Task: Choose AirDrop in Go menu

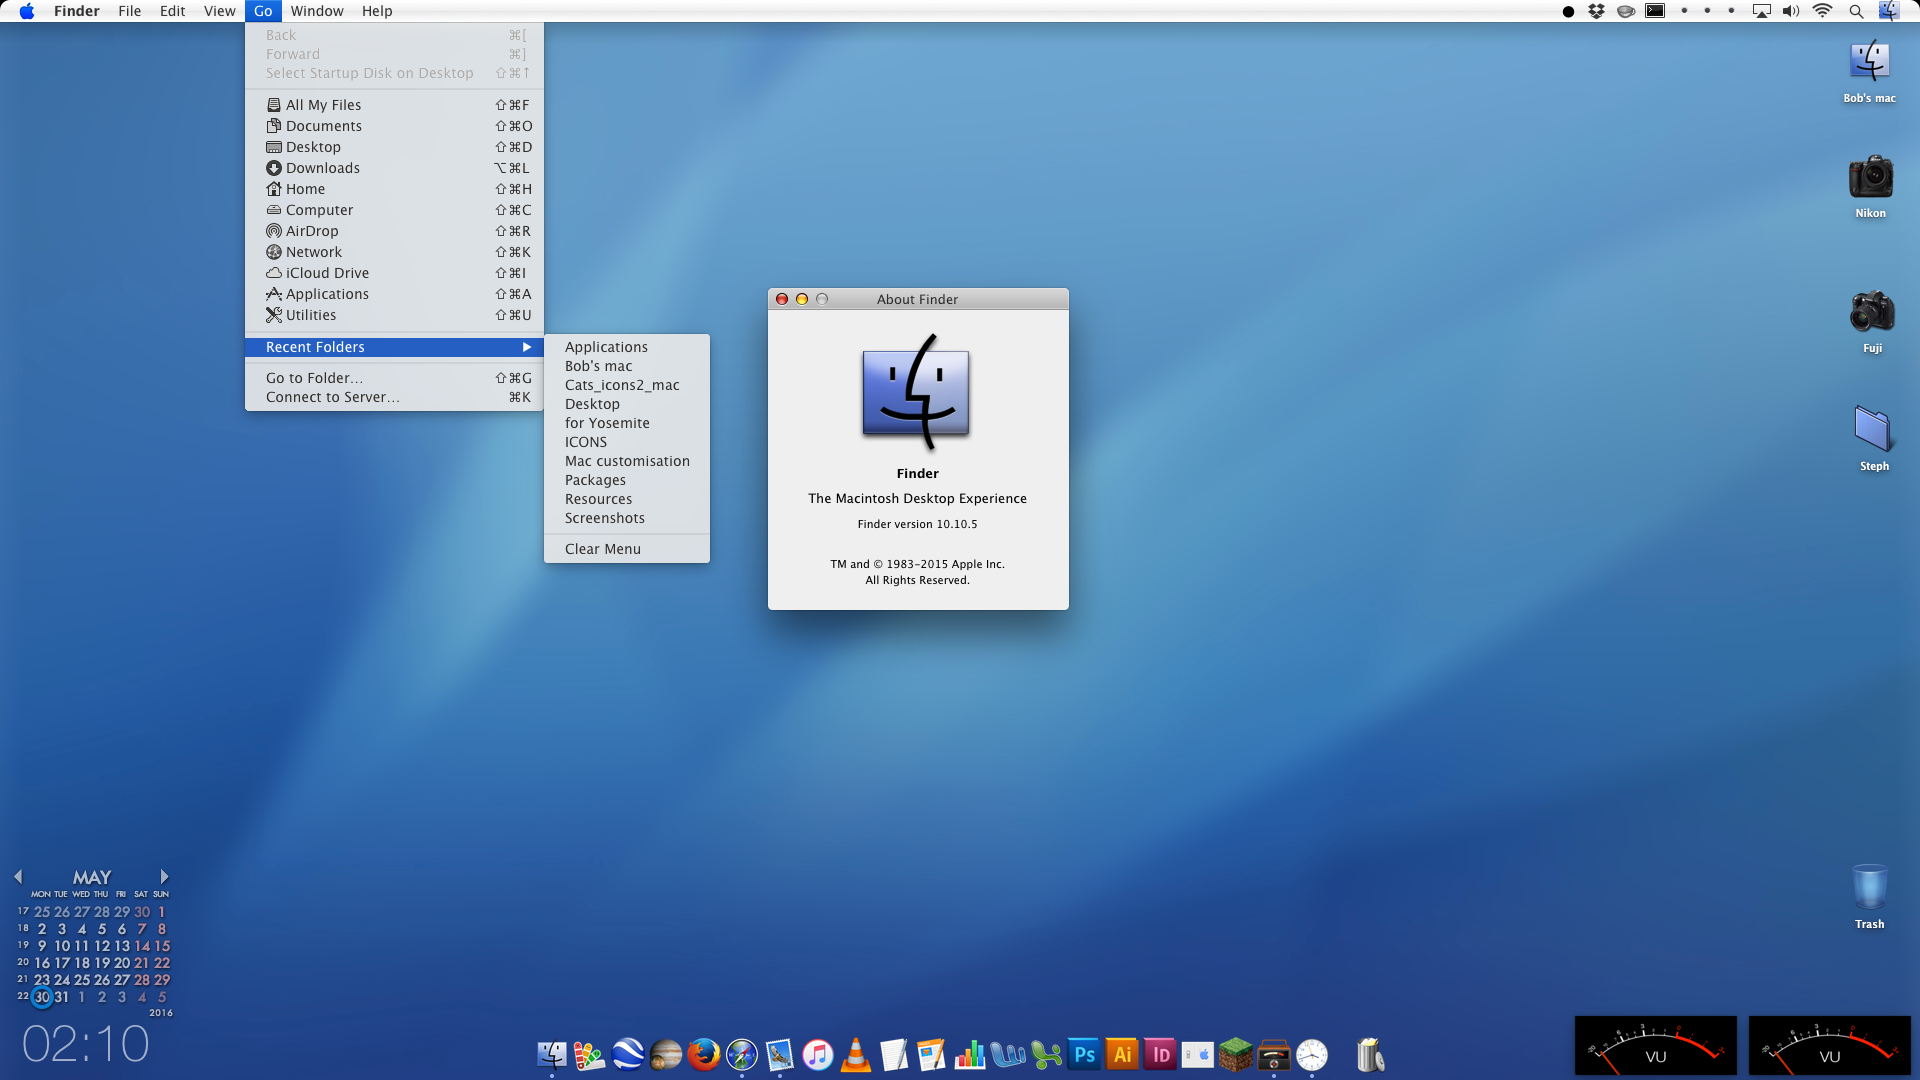Action: pyautogui.click(x=394, y=231)
